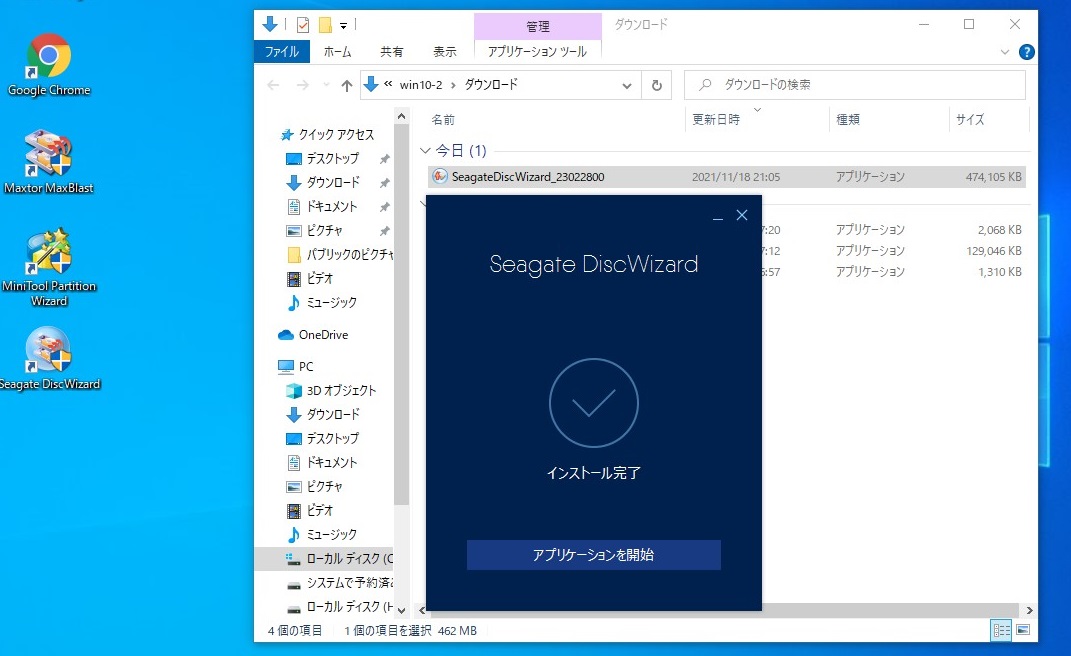Click Properties icon in Explorer quick access toolbar
The image size is (1071, 656).
pyautogui.click(x=303, y=25)
